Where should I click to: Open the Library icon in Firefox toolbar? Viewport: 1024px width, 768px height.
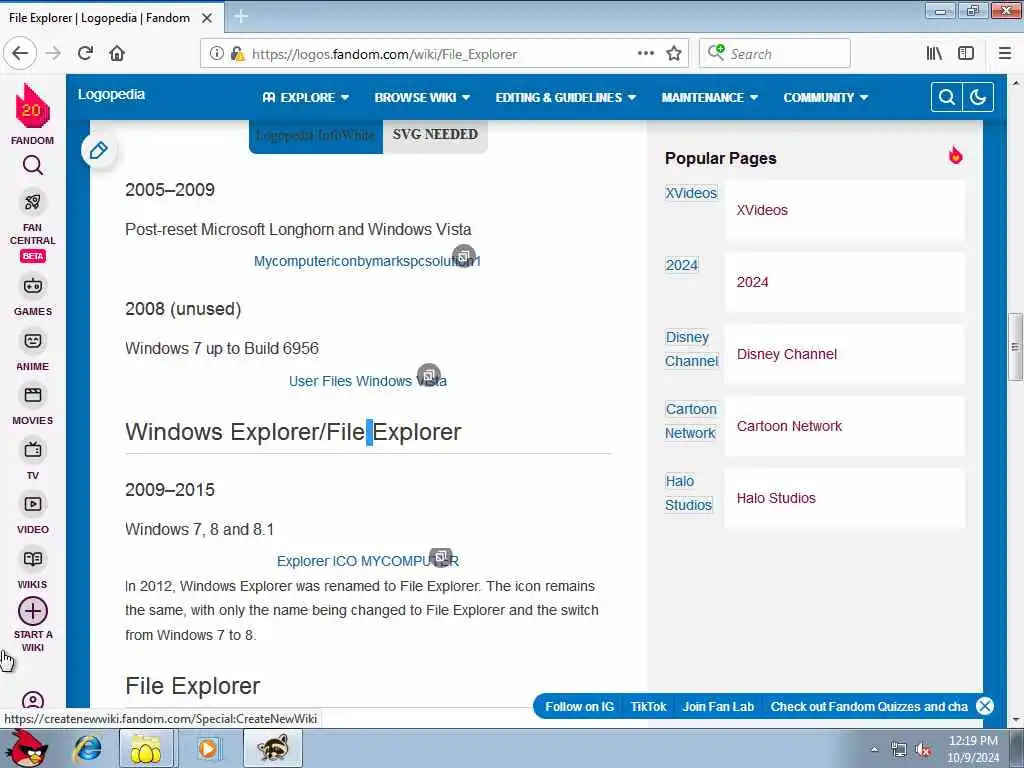click(x=934, y=54)
